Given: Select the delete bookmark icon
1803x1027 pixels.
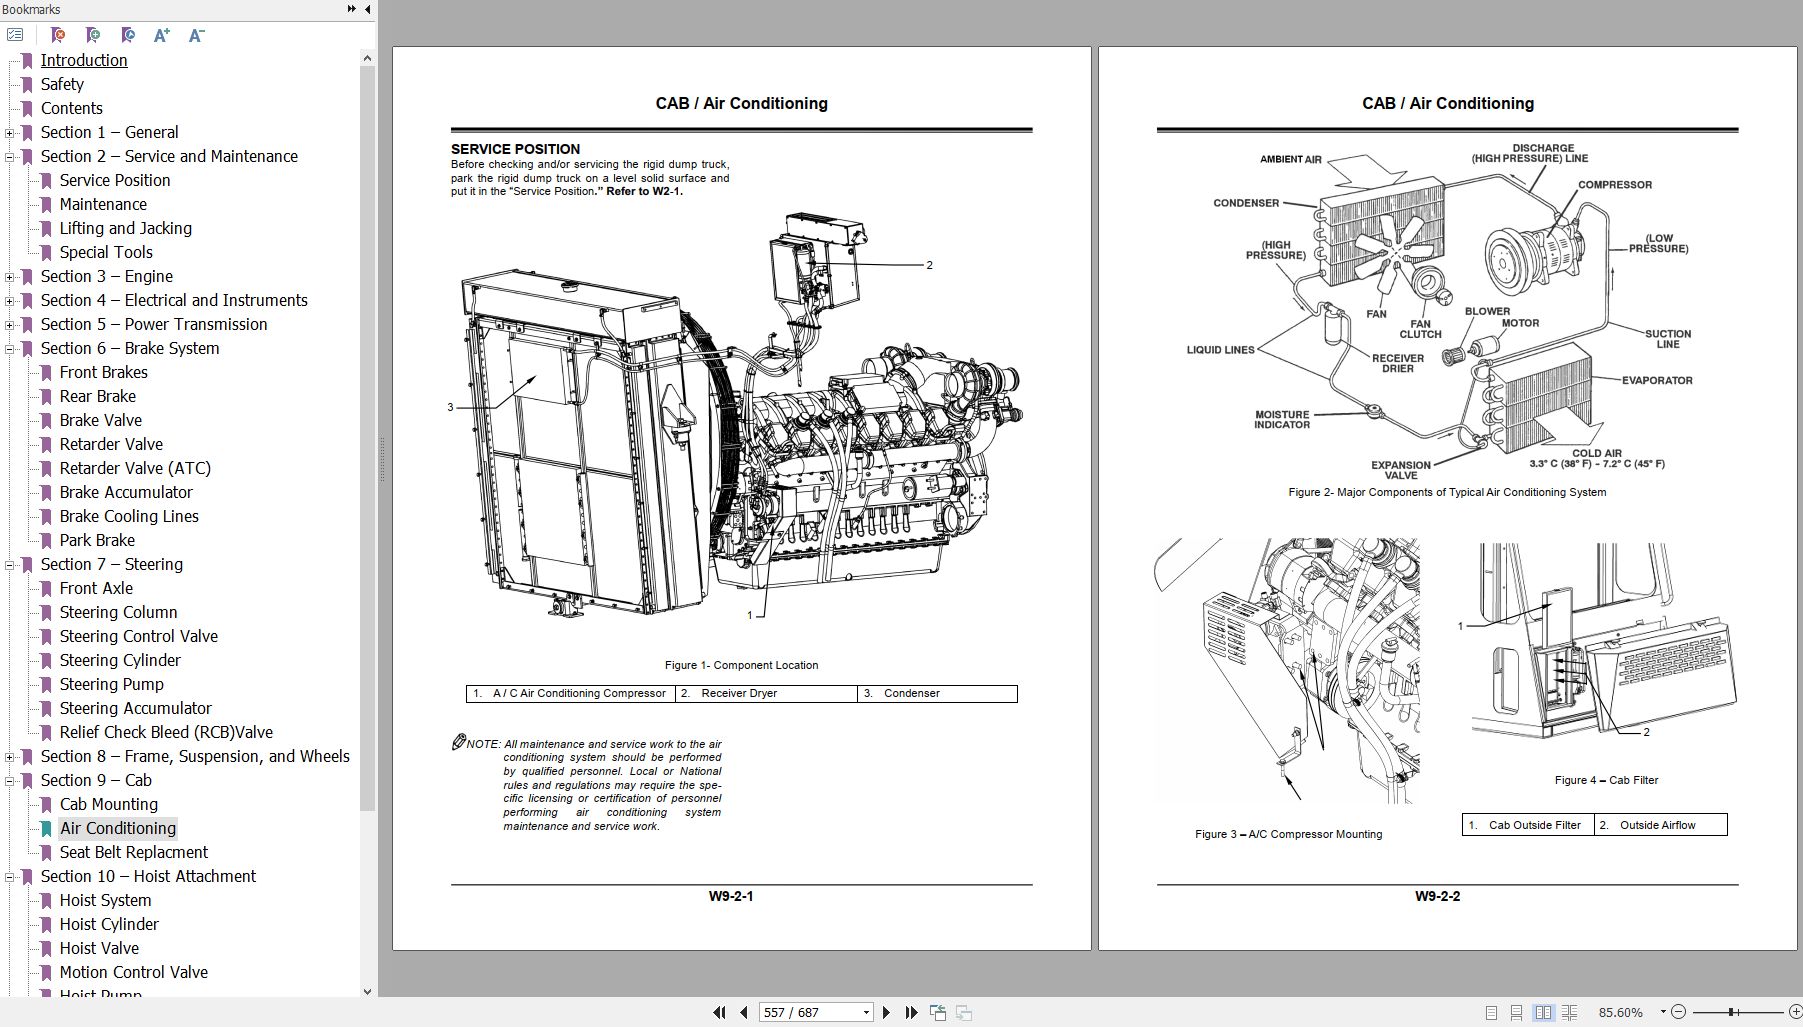Looking at the screenshot, I should pos(57,35).
